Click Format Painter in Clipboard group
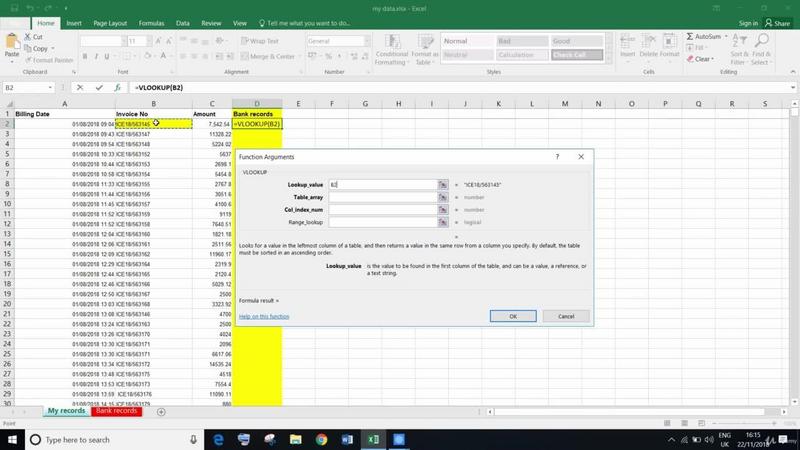 48,60
